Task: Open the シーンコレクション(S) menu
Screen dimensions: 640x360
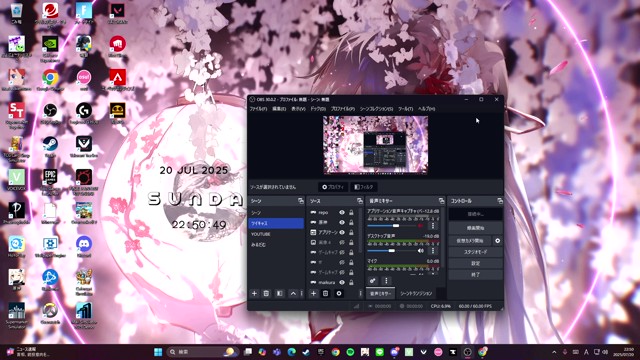Action: [x=376, y=109]
